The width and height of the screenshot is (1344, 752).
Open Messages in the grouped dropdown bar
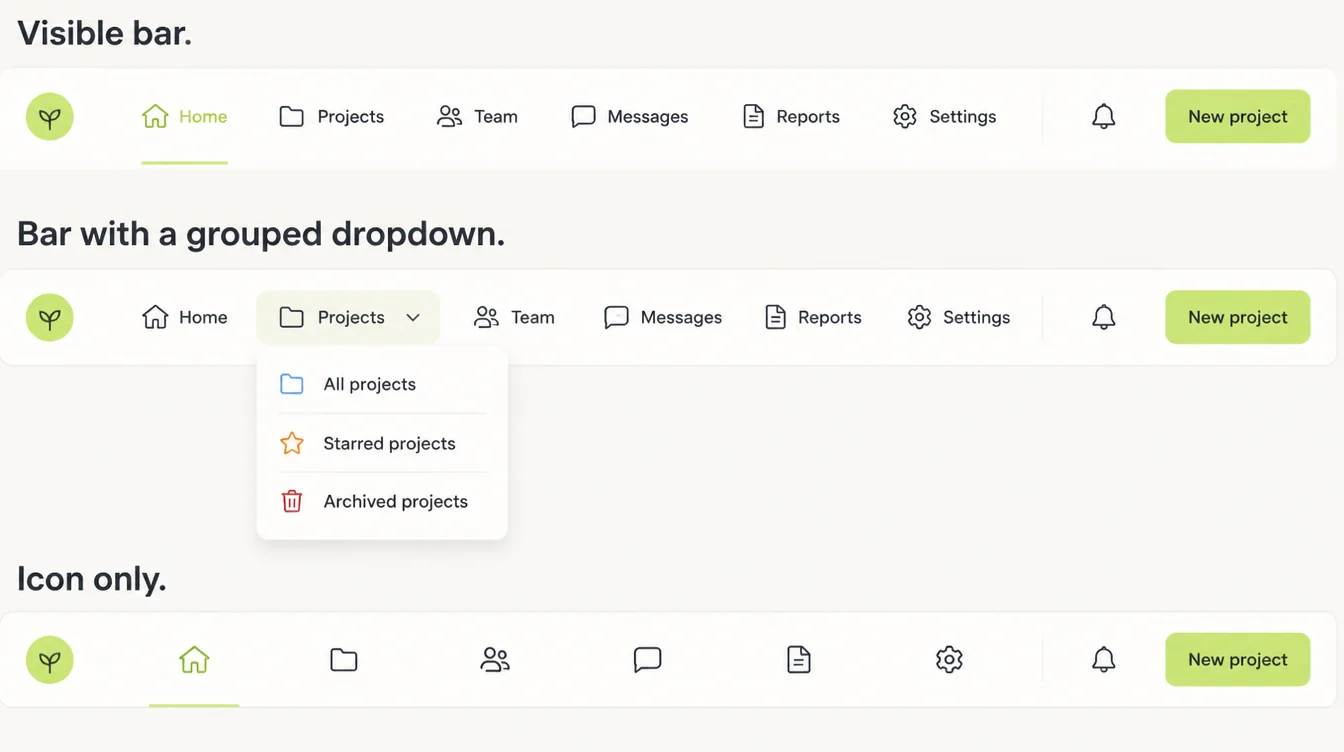(663, 318)
